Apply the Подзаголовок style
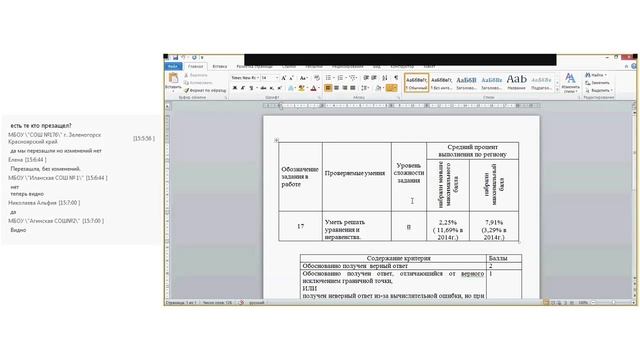 pyautogui.click(x=541, y=82)
